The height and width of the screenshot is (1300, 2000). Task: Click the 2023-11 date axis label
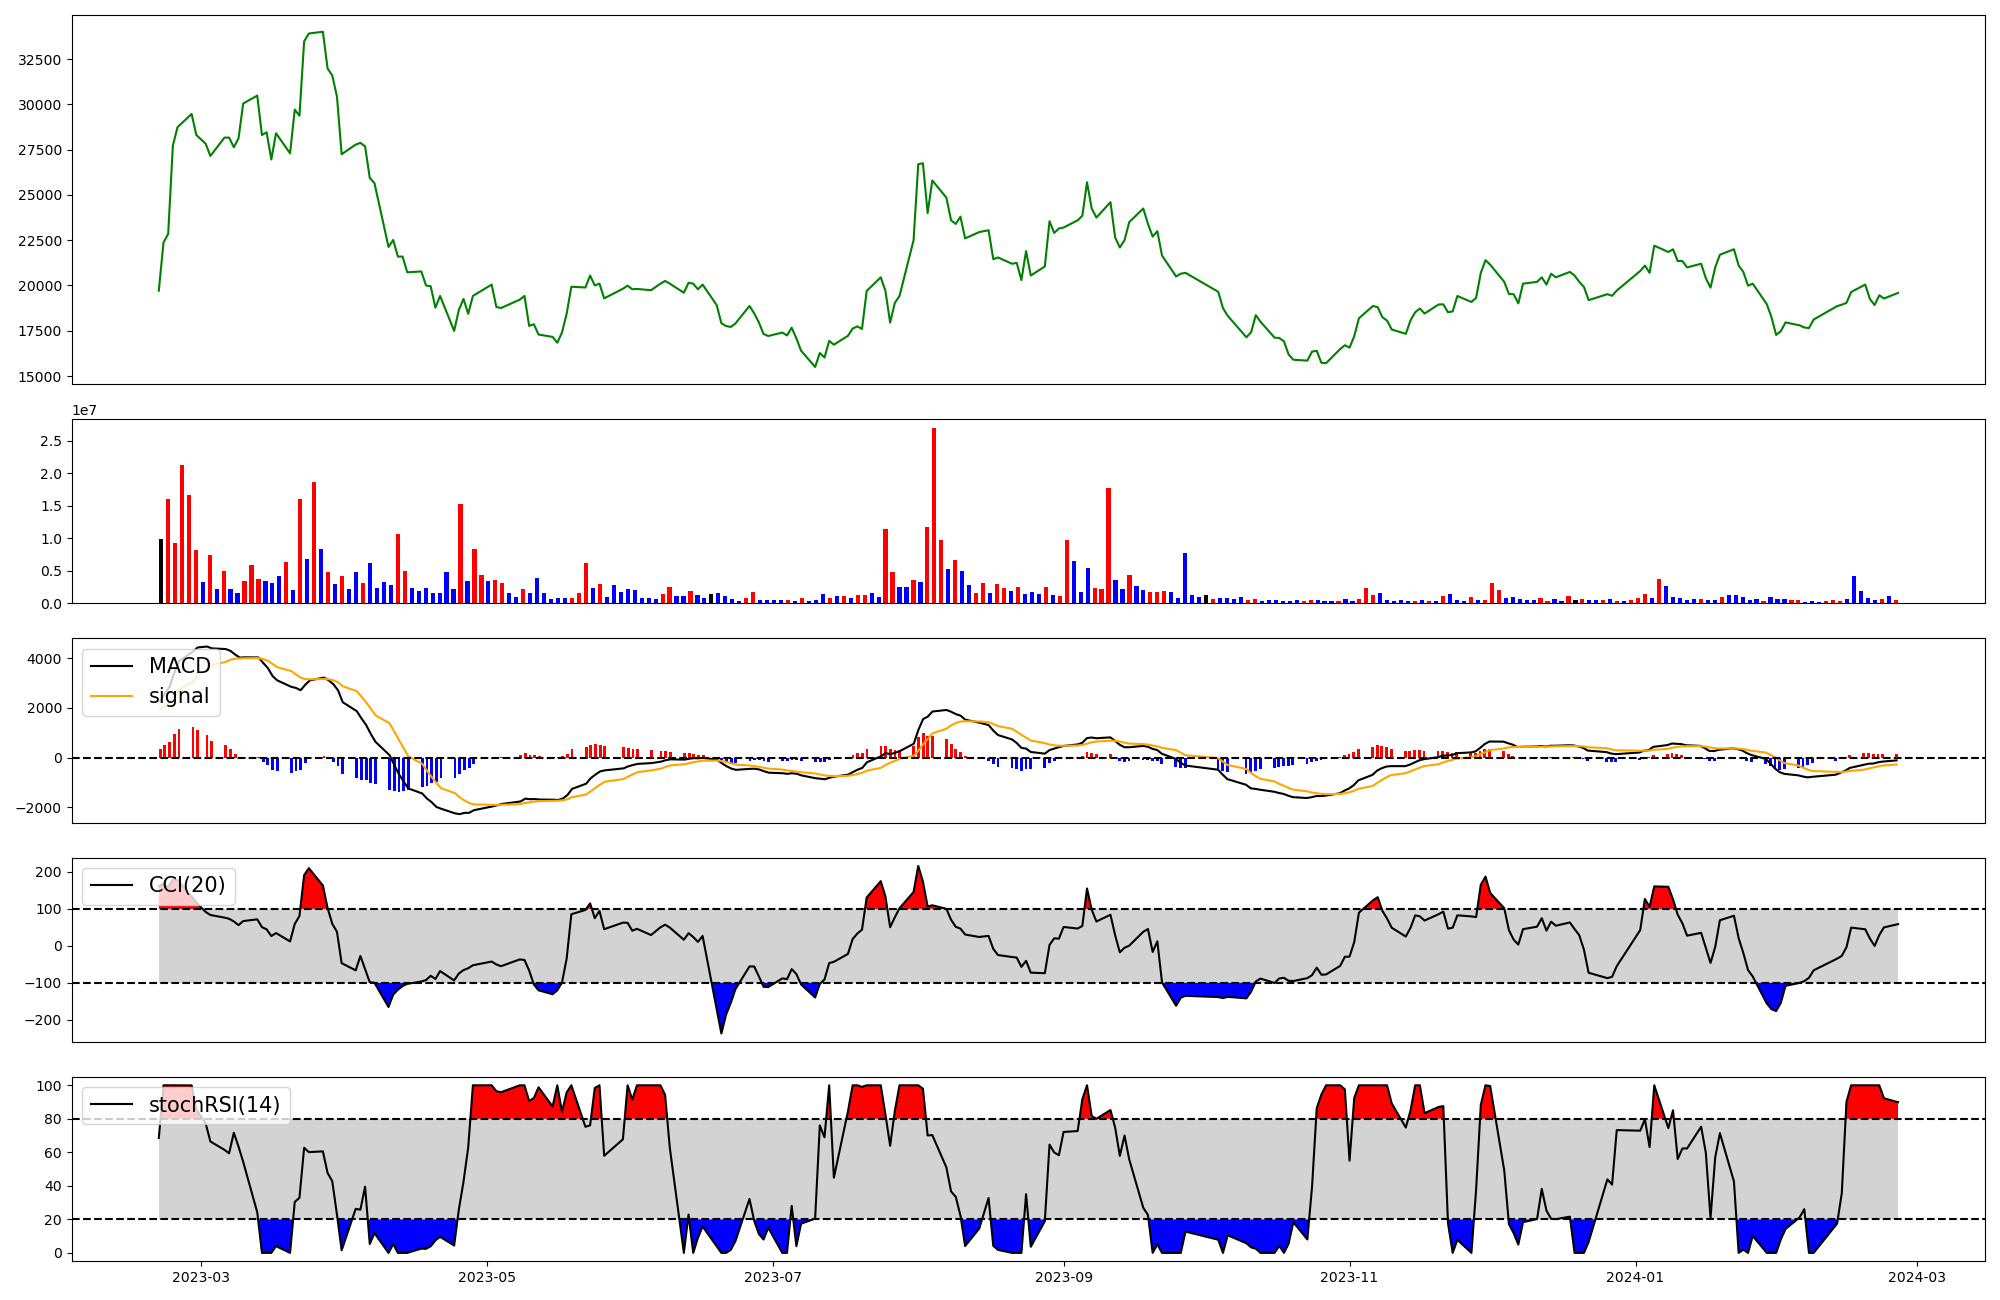(x=1350, y=1277)
